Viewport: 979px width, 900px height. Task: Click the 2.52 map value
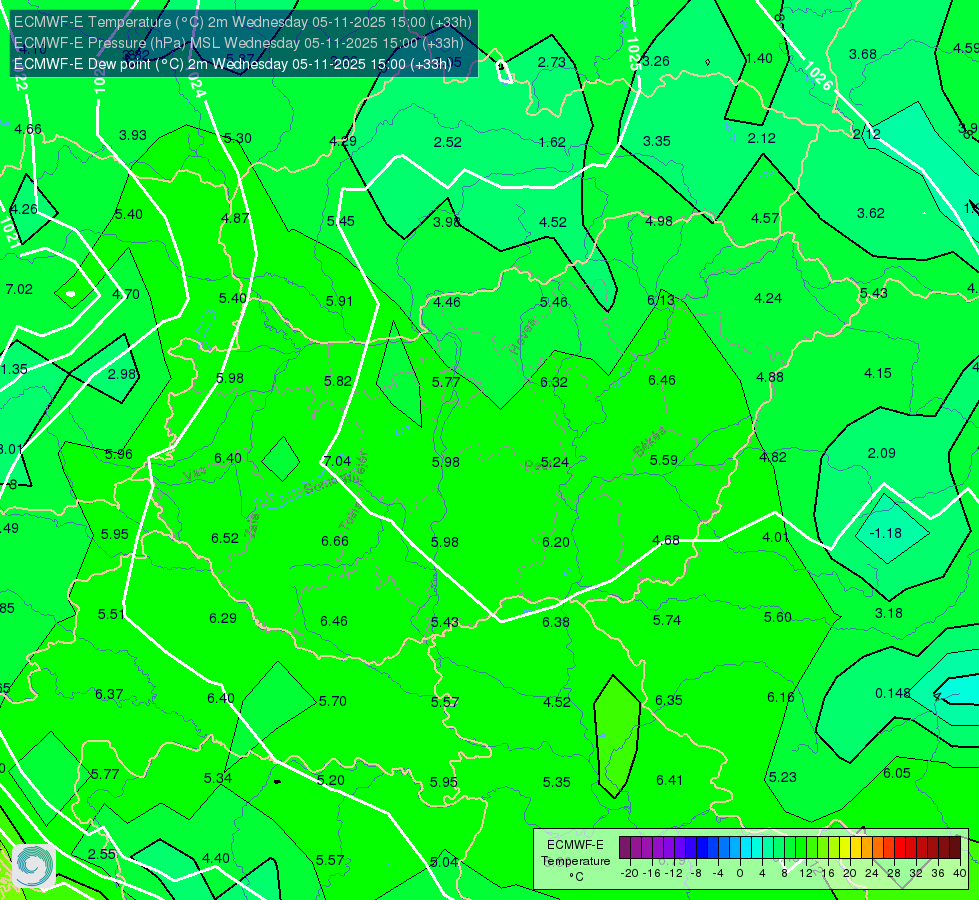click(448, 142)
